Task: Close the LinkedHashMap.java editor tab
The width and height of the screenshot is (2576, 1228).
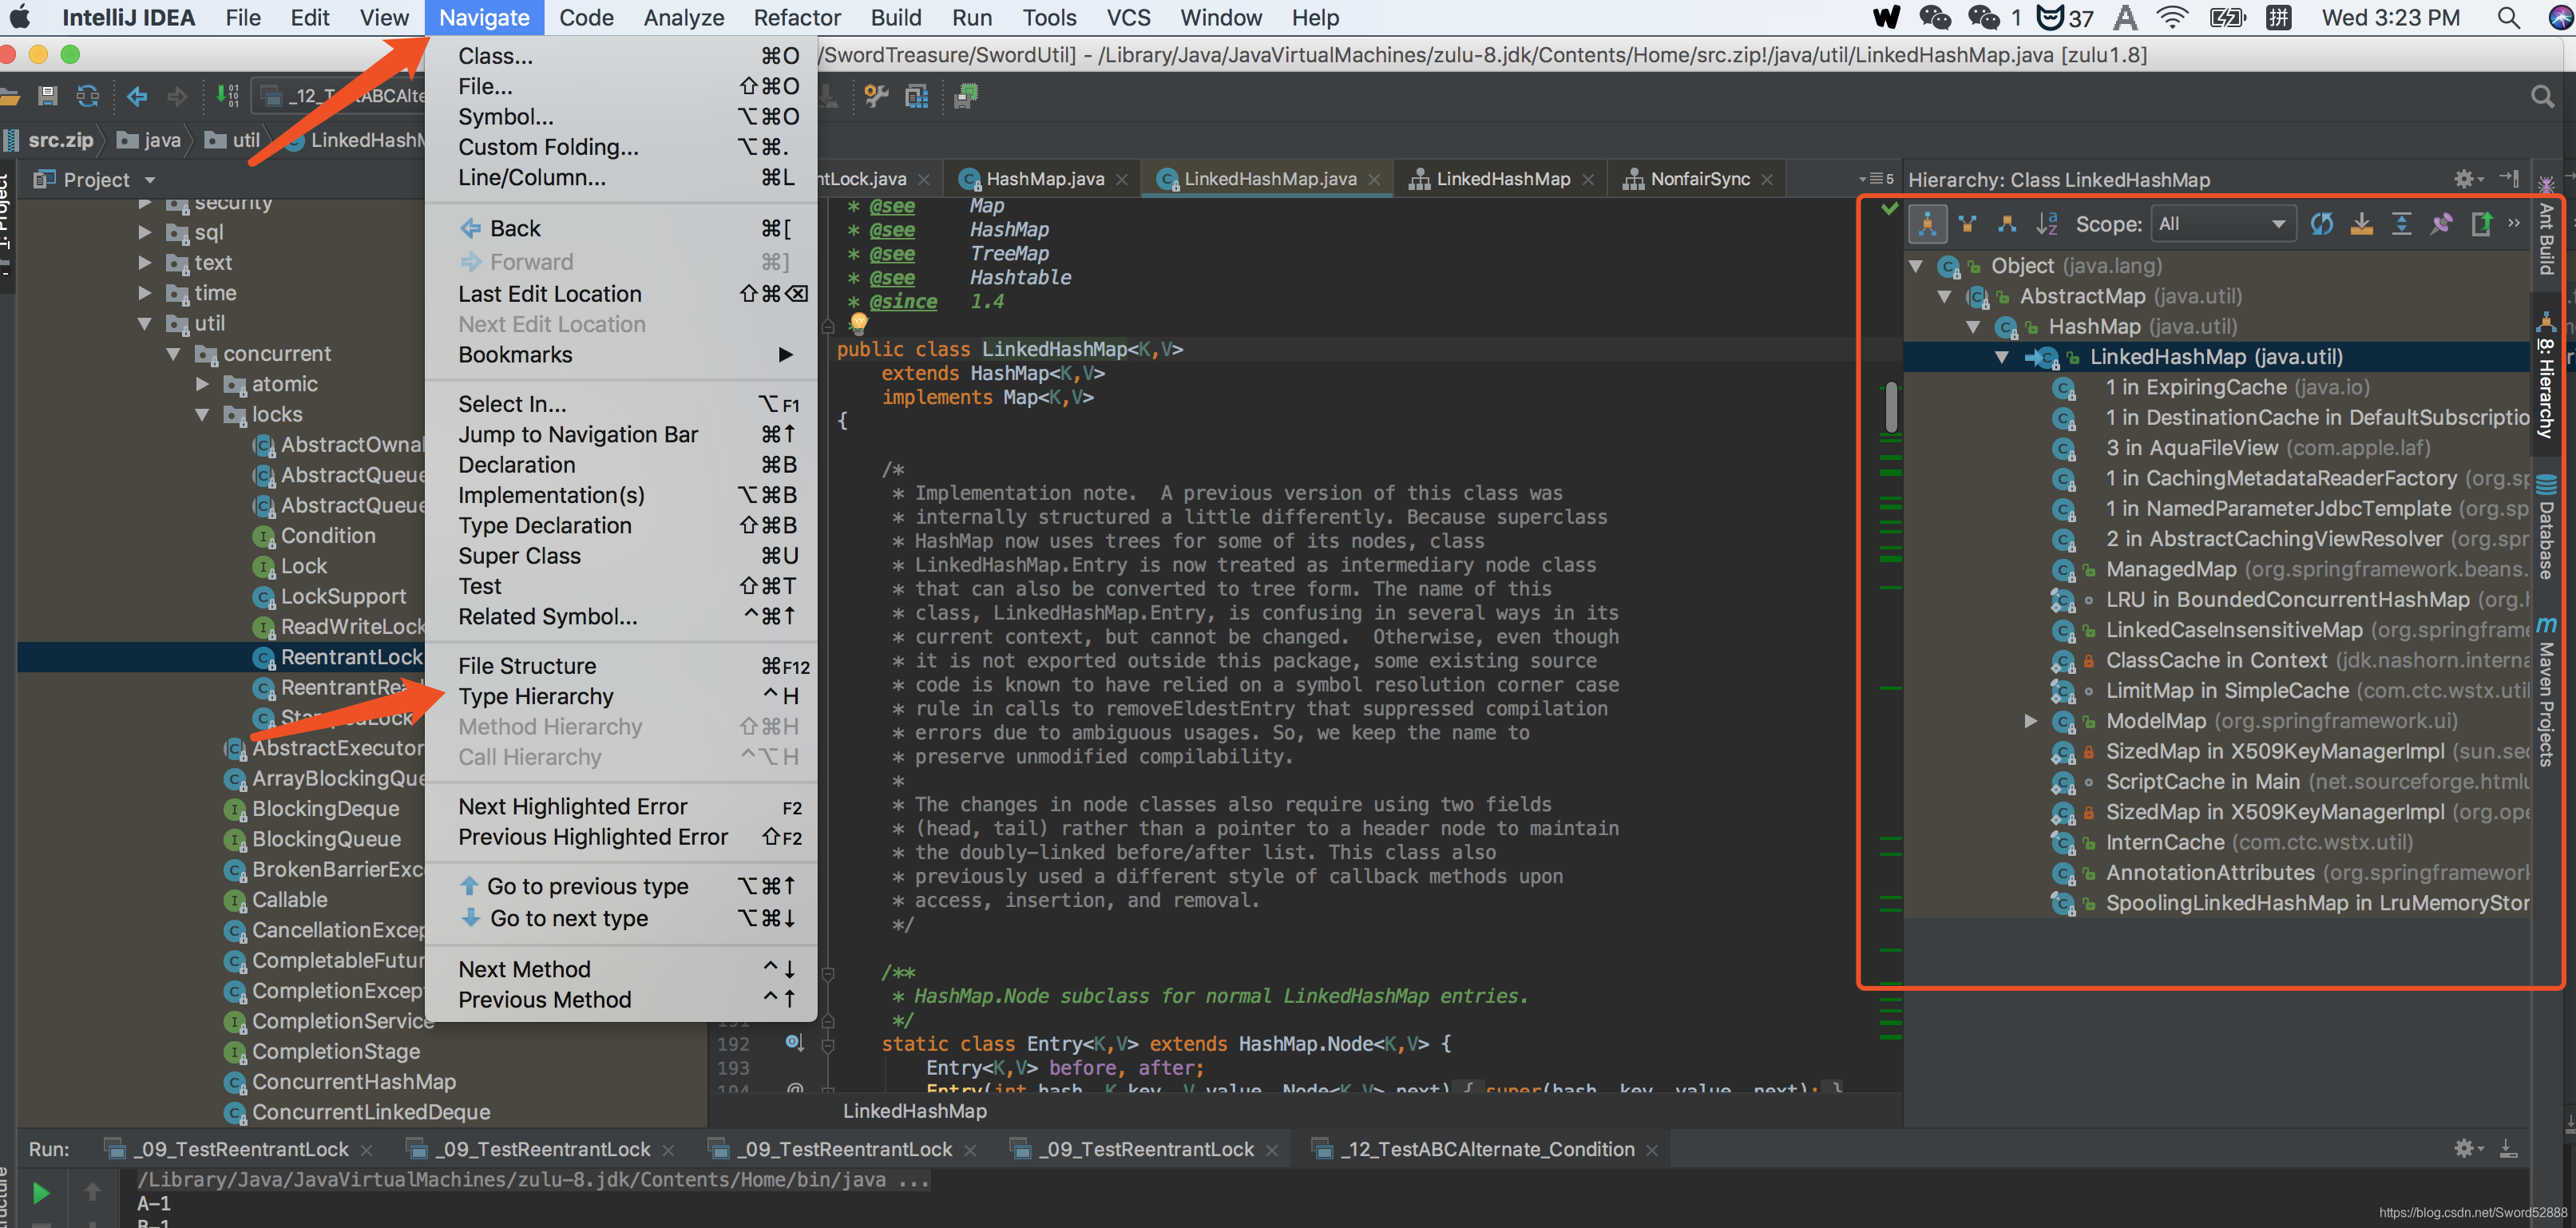Action: pyautogui.click(x=1374, y=179)
